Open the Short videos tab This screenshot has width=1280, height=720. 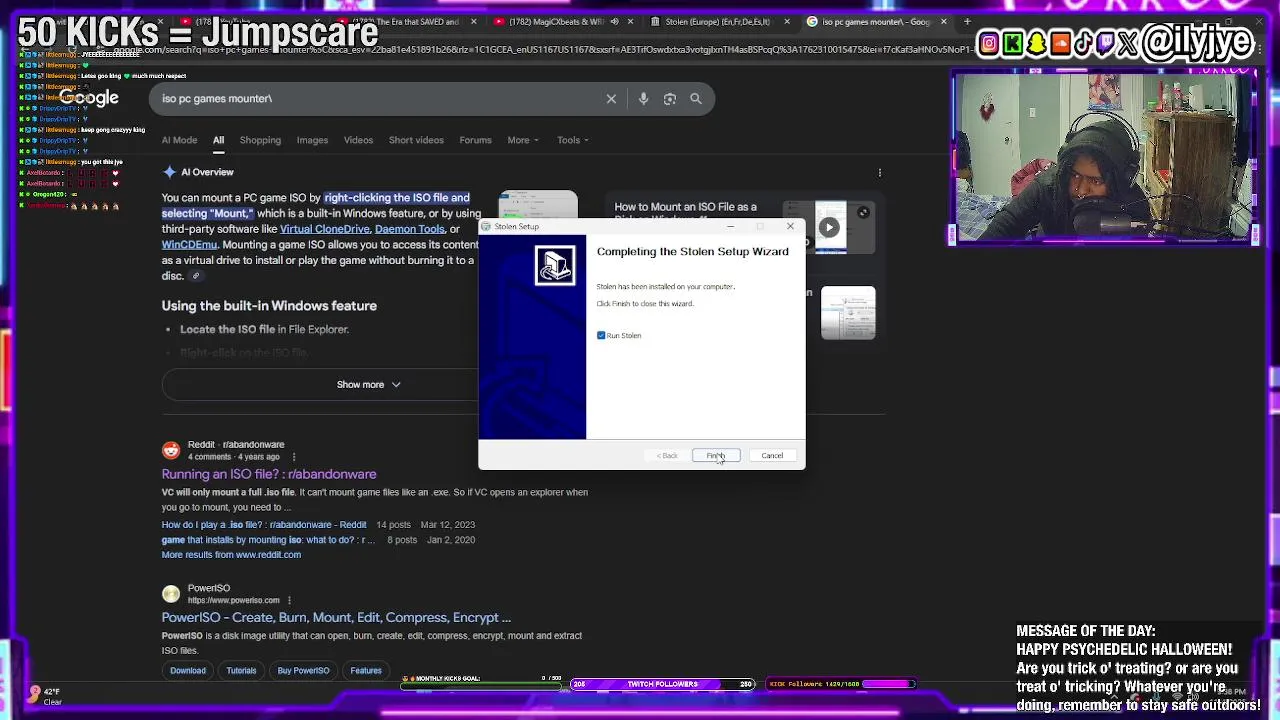coord(416,140)
